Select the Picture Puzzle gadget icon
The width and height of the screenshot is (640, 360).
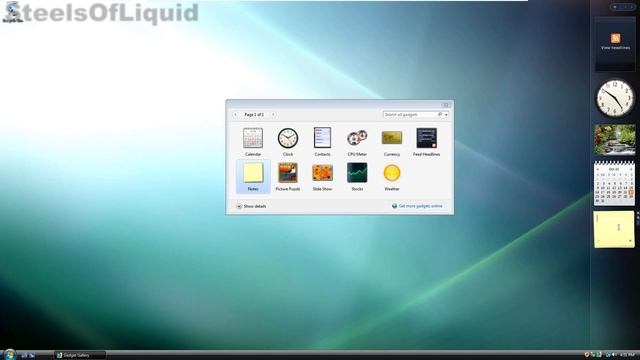(288, 173)
